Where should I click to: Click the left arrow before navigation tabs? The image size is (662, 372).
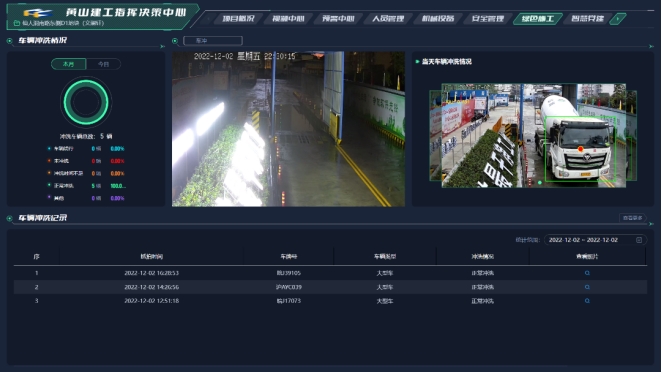click(x=208, y=19)
